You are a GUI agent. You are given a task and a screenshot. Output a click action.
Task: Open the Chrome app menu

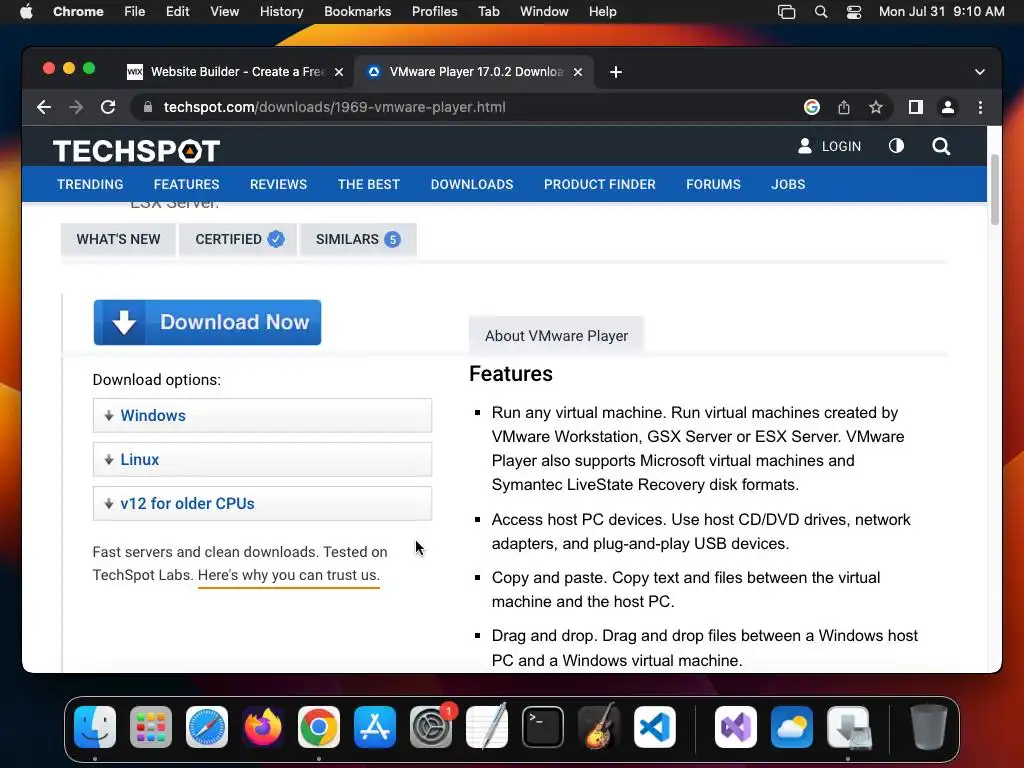(78, 12)
